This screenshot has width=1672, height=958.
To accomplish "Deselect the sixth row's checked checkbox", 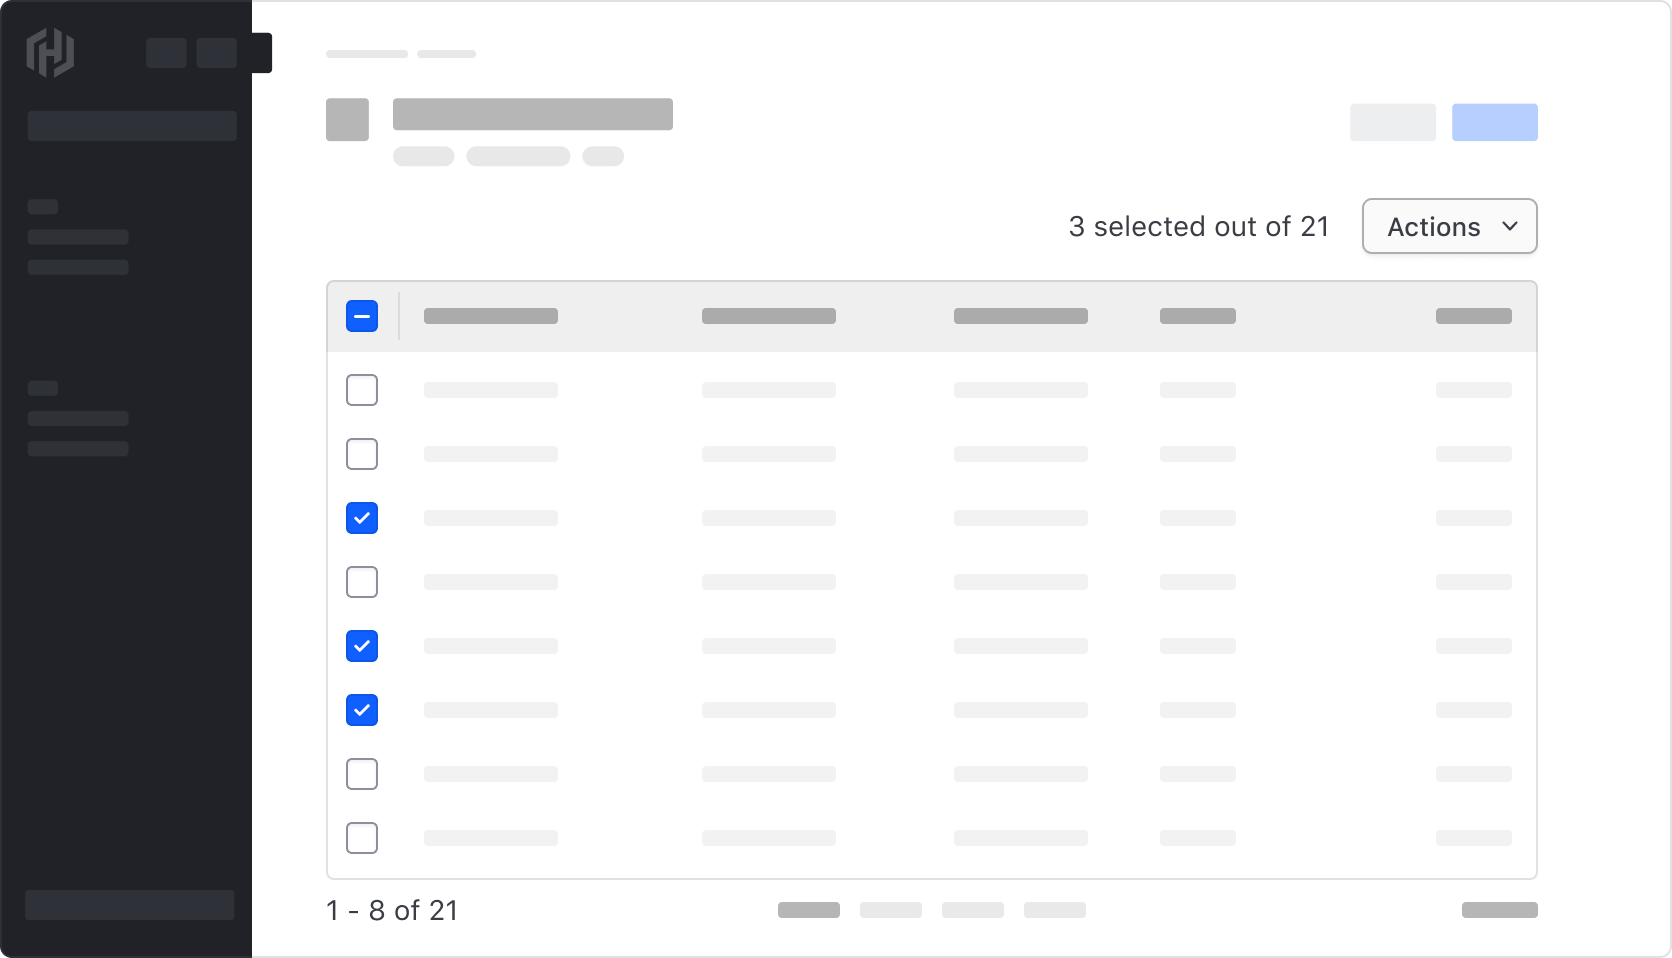I will point(362,710).
